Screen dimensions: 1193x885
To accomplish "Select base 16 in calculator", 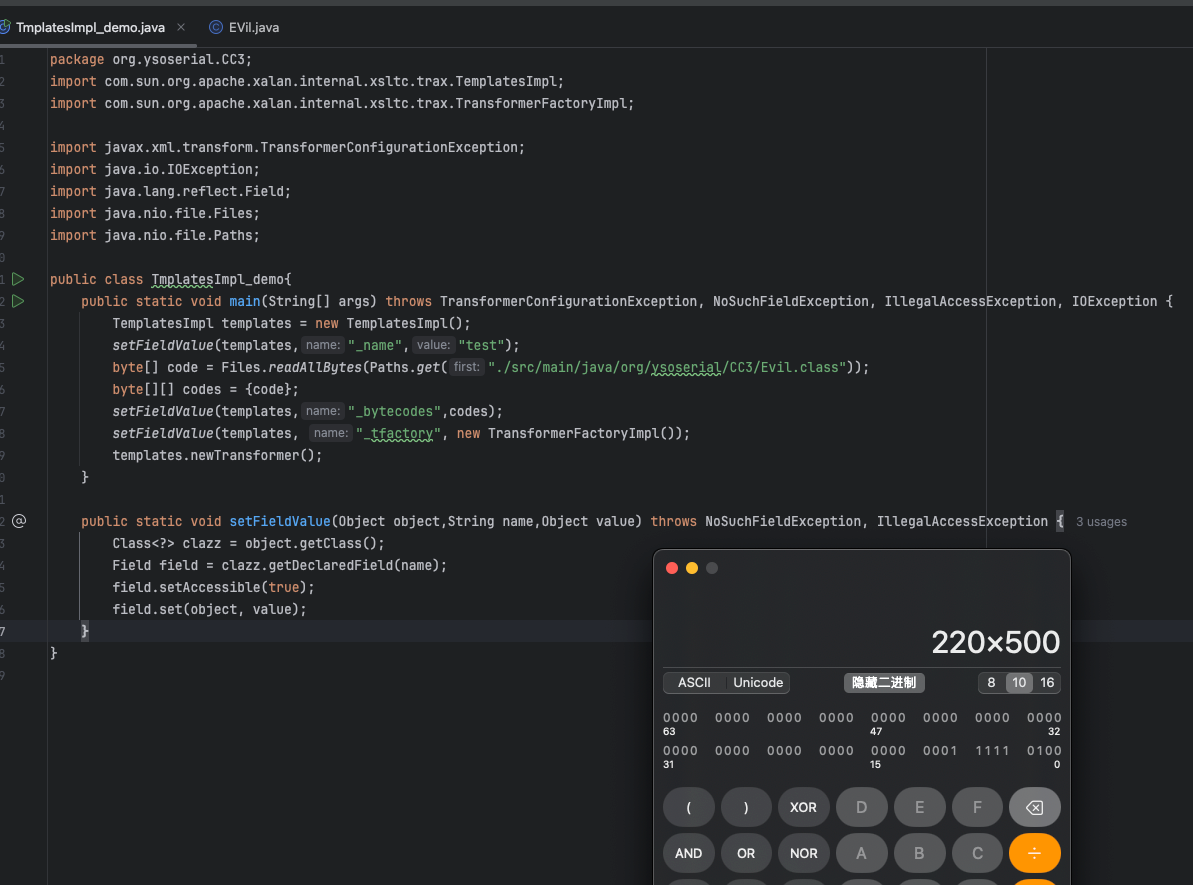I will [1047, 683].
